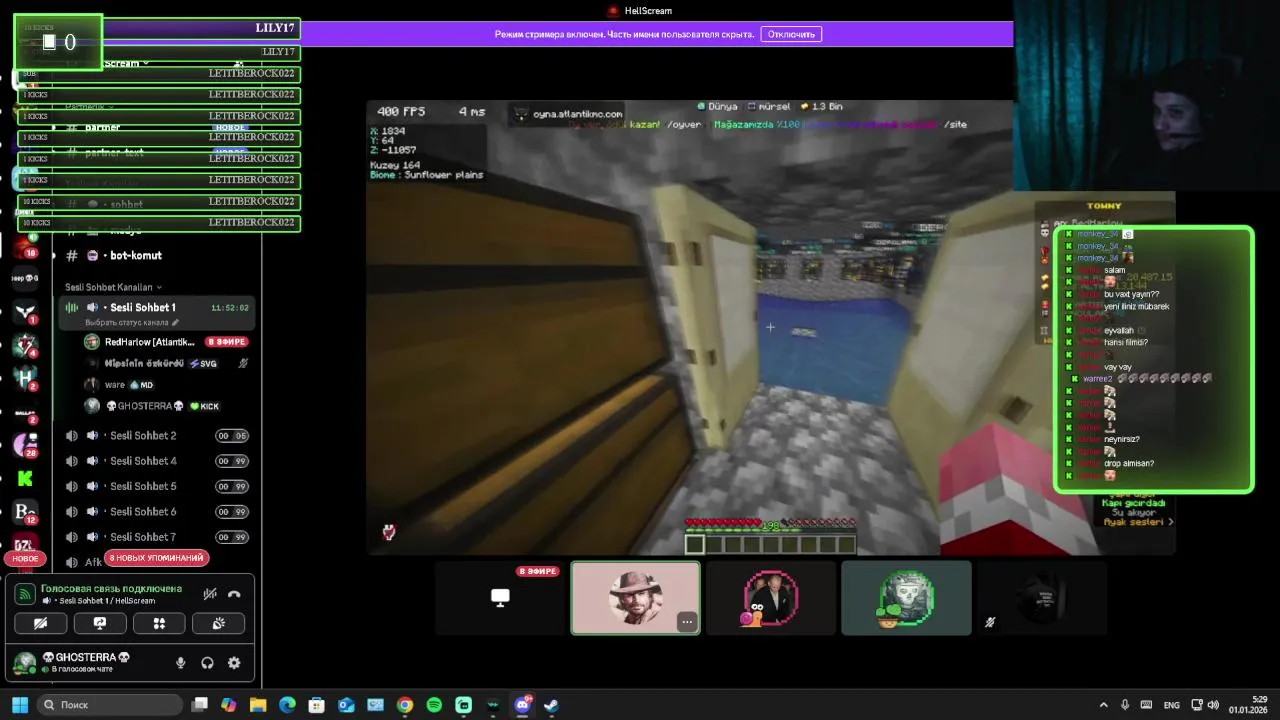1280x720 pixels.
Task: Open the Windows Start menu
Action: [20, 705]
